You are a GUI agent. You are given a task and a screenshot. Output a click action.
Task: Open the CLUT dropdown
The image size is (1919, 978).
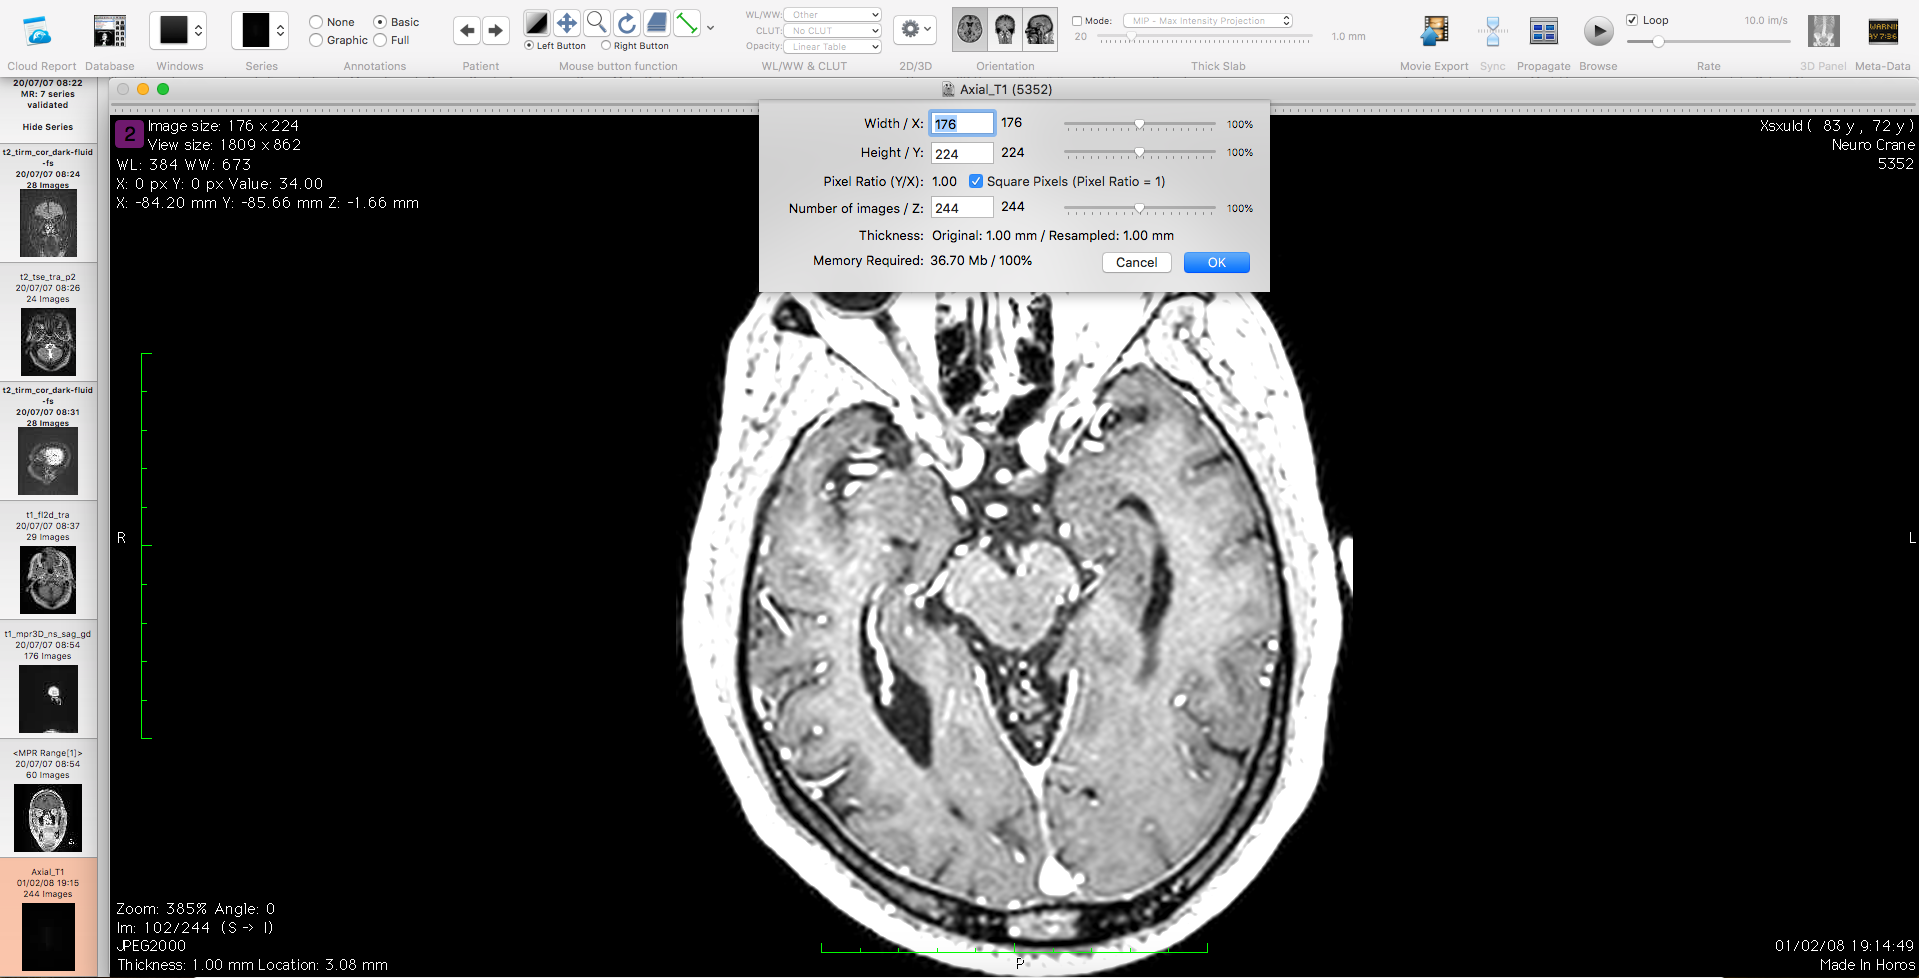pyautogui.click(x=832, y=31)
